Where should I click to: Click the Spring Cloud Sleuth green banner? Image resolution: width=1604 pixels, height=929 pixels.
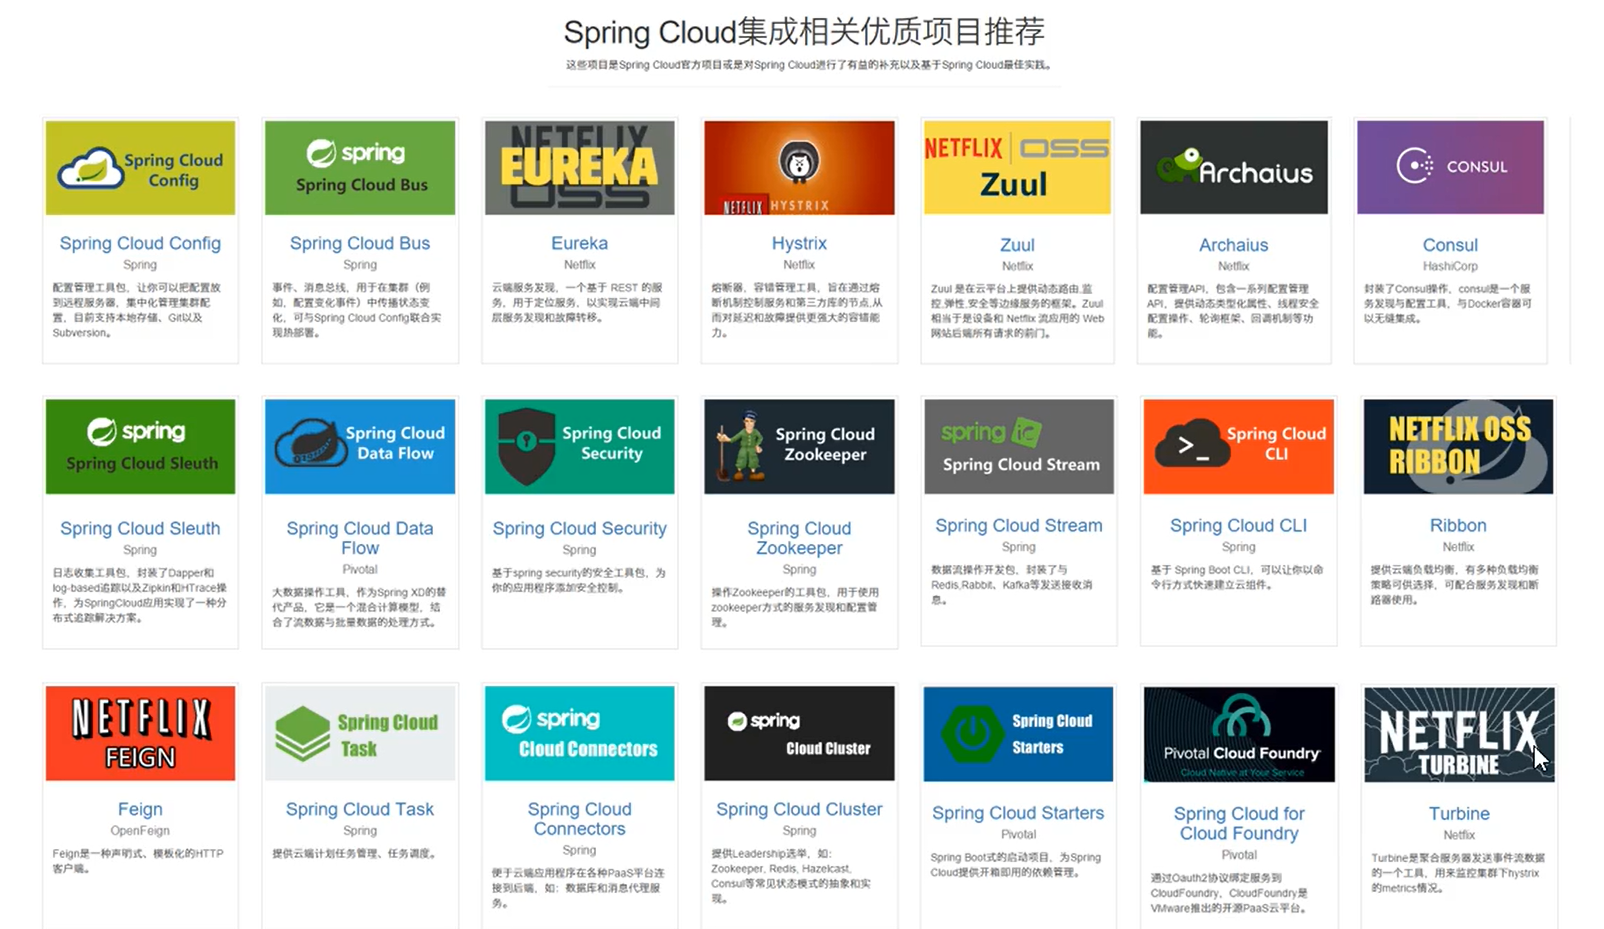140,447
